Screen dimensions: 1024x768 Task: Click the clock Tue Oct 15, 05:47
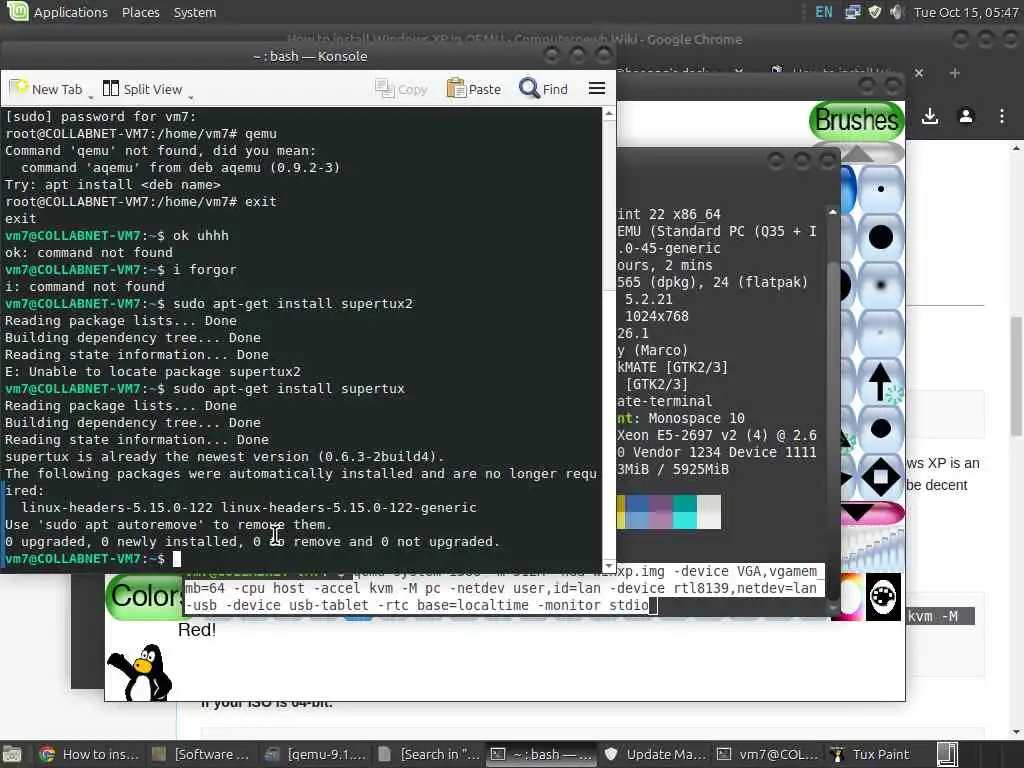tap(966, 12)
